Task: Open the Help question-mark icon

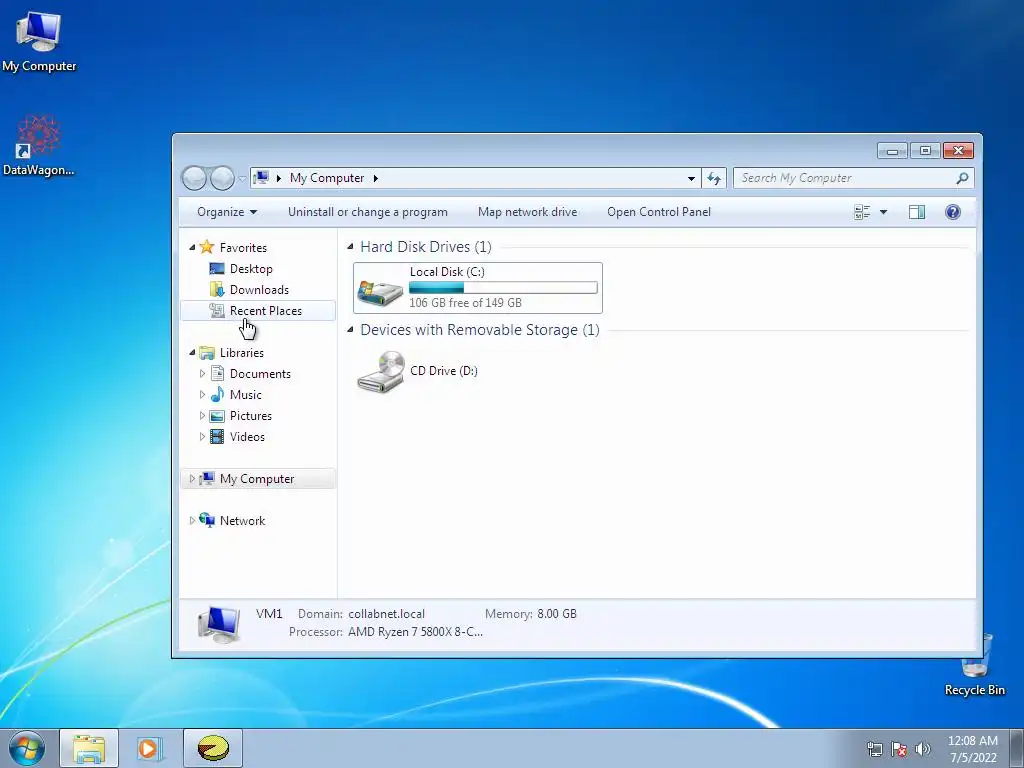Action: point(953,212)
